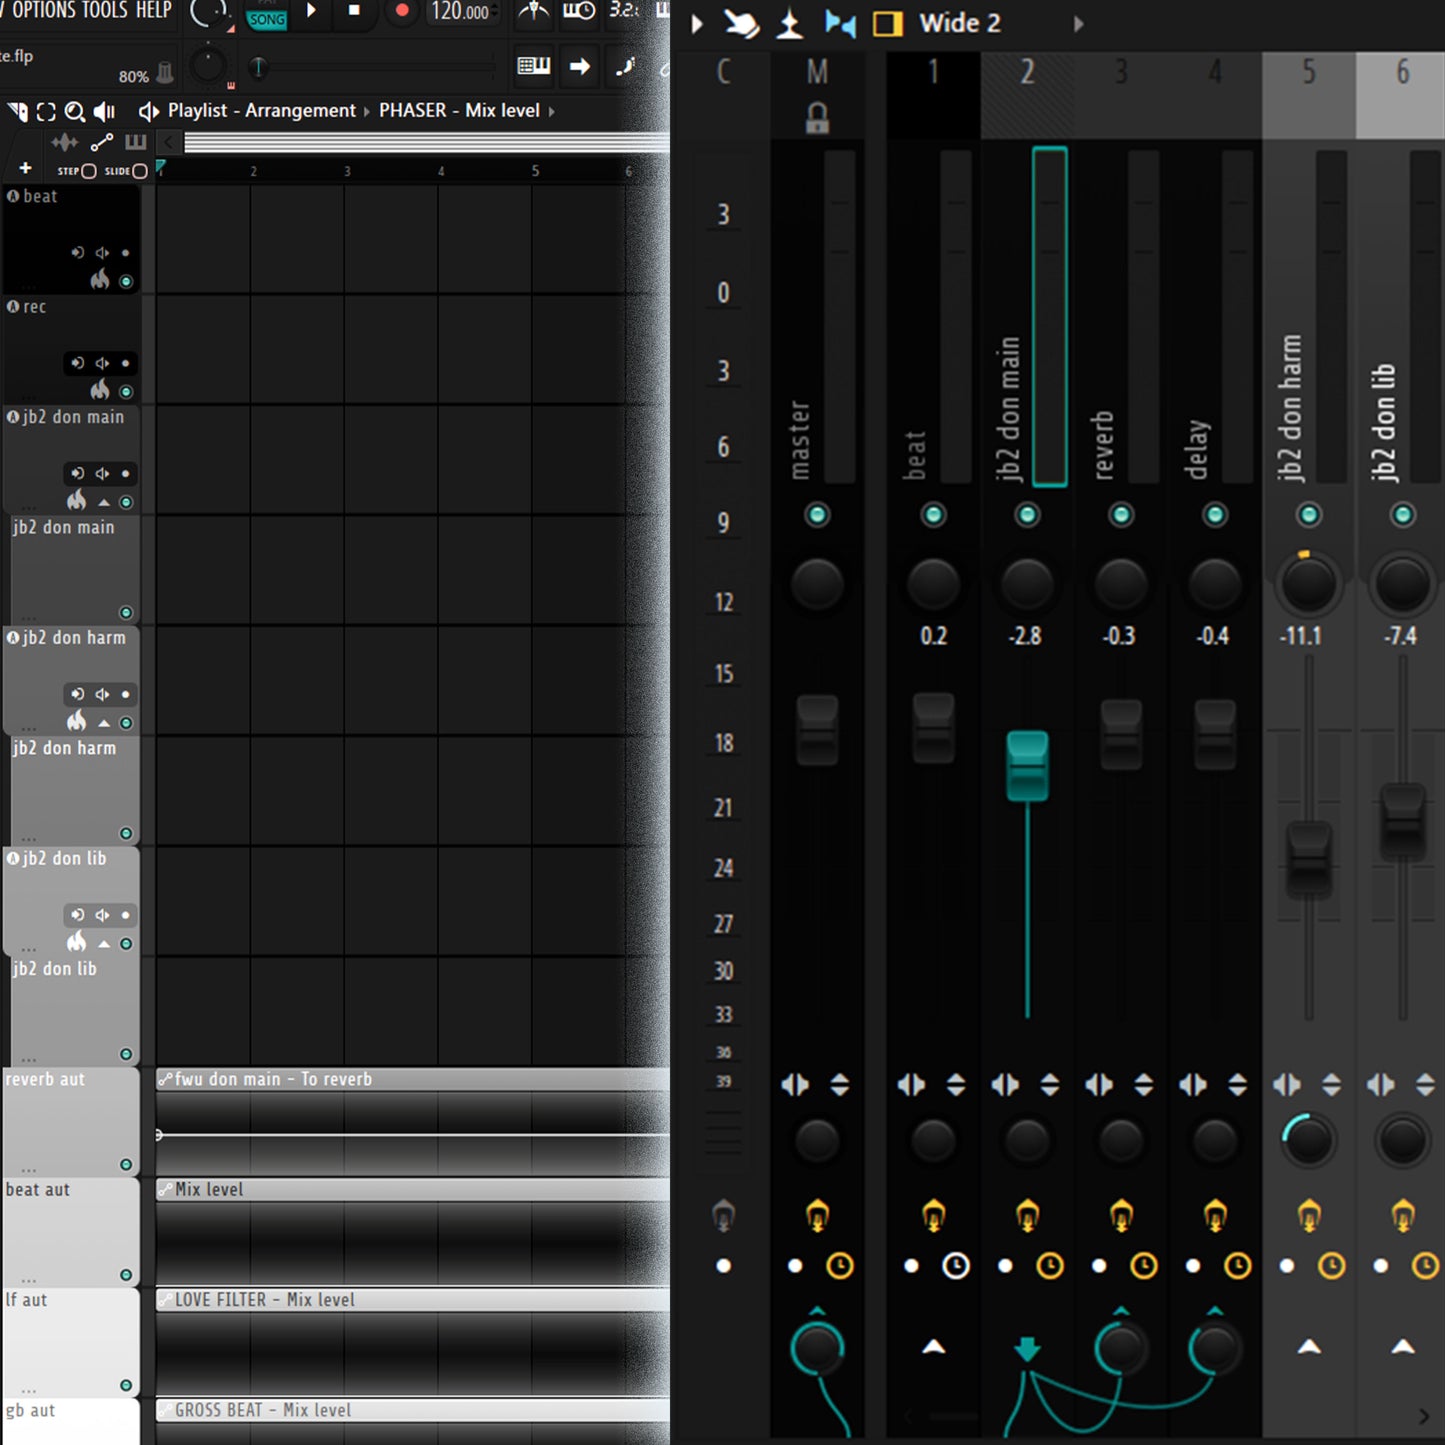Toggle wait-for-input-before-recording icon
The width and height of the screenshot is (1445, 1445).
579,12
